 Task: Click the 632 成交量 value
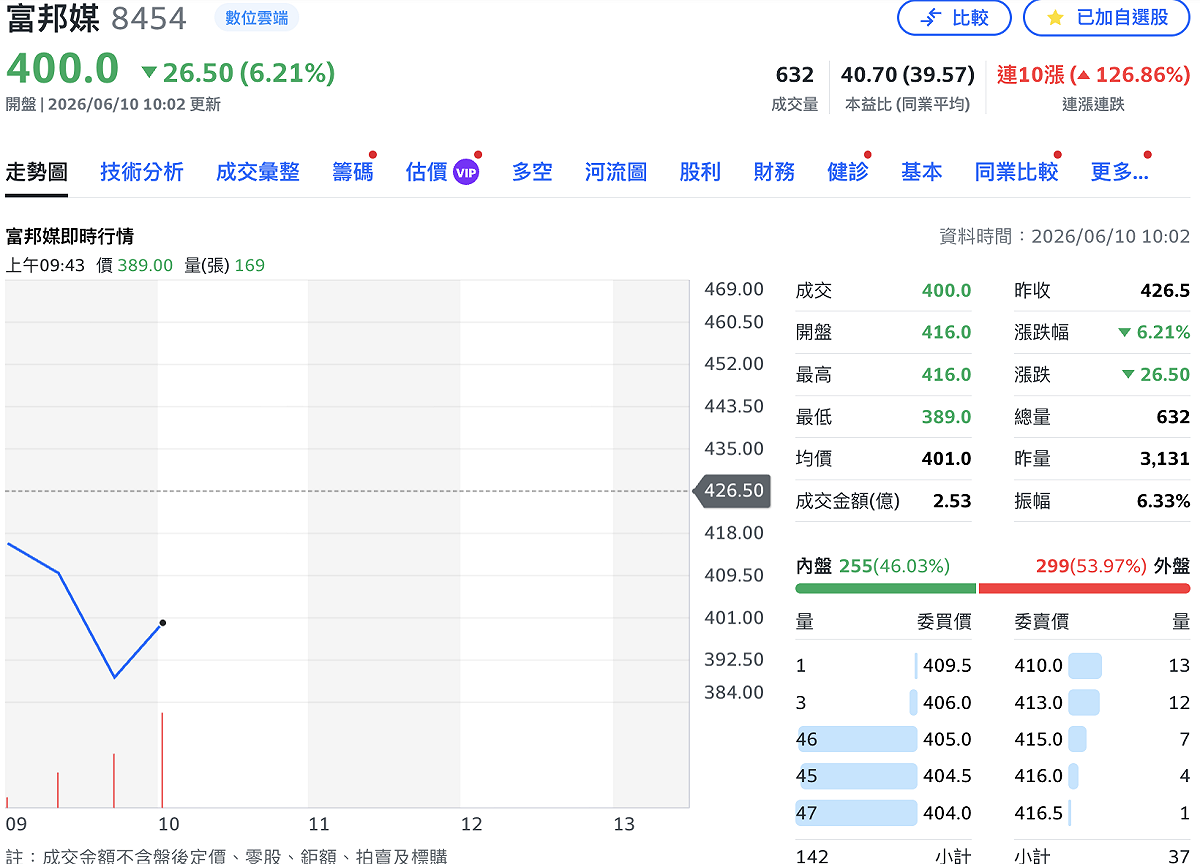point(795,75)
